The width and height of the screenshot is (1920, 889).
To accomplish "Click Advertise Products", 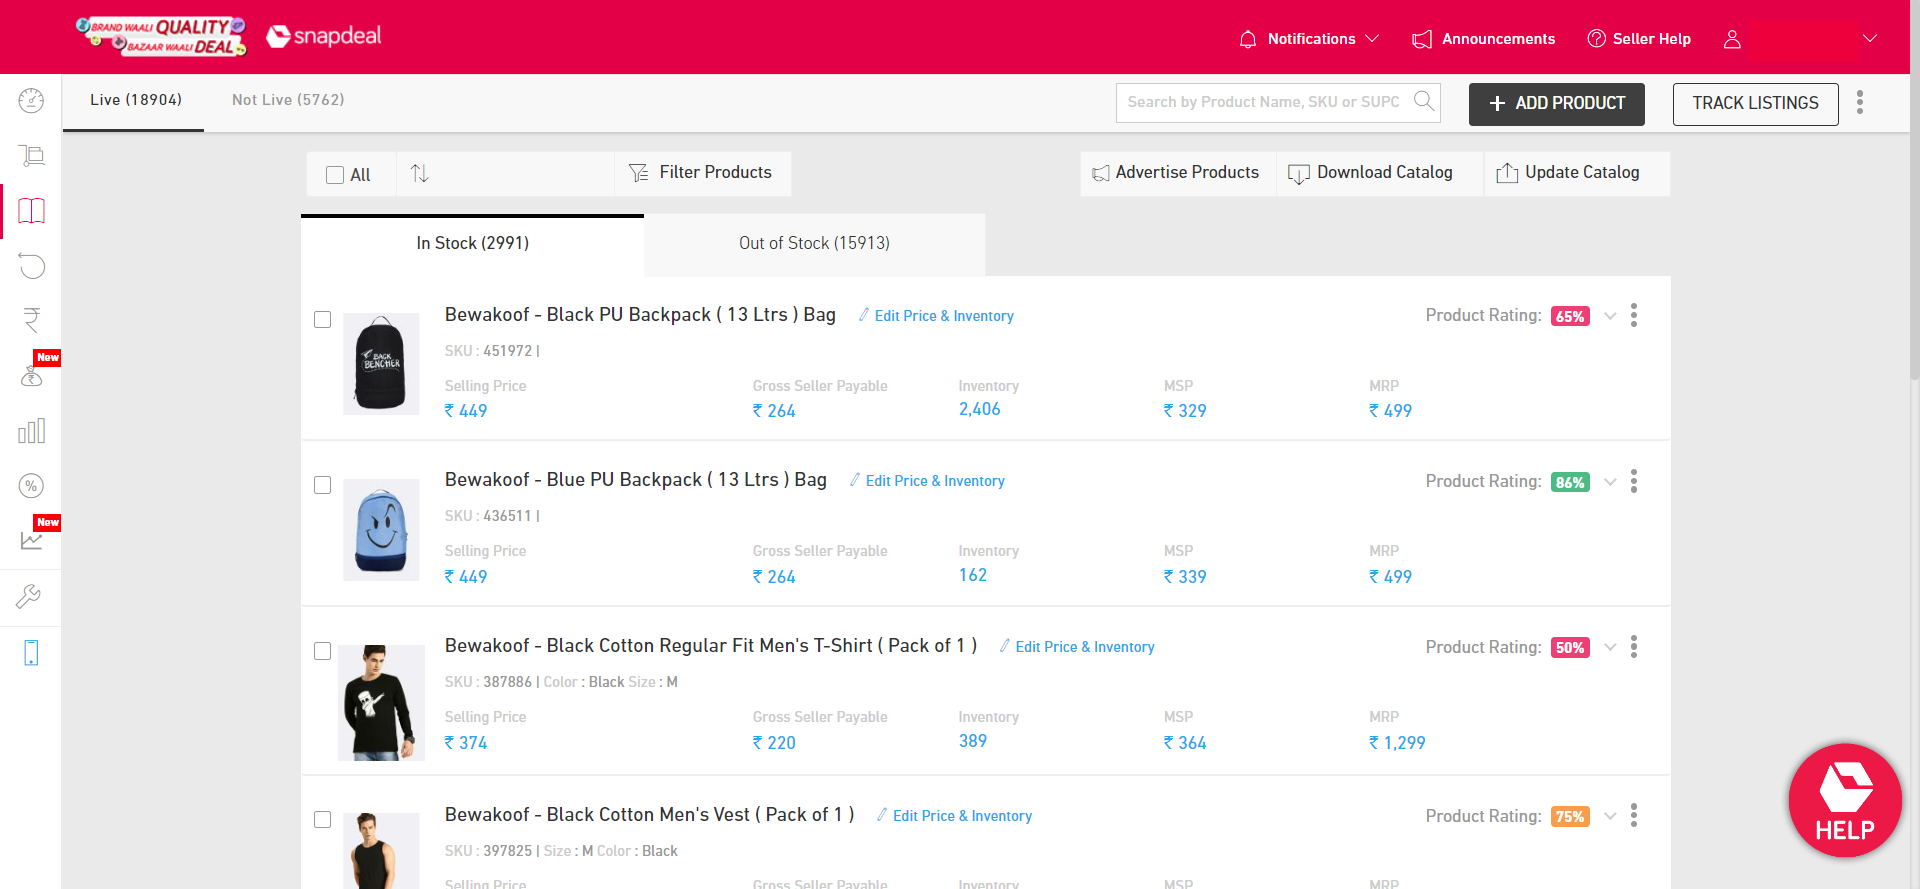I will click(1176, 173).
